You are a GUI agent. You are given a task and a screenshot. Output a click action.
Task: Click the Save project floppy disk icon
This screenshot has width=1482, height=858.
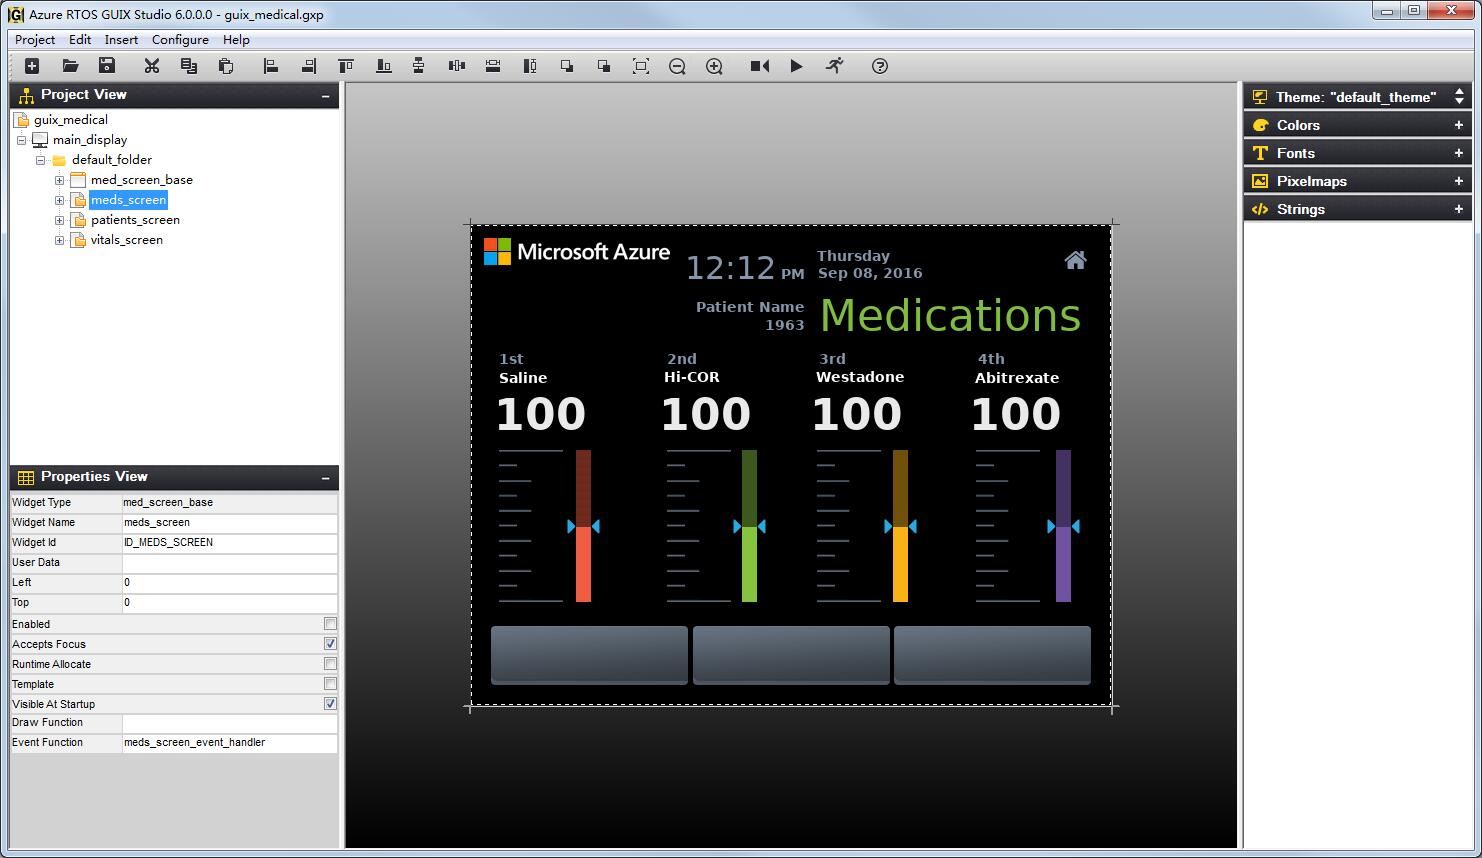[x=107, y=66]
